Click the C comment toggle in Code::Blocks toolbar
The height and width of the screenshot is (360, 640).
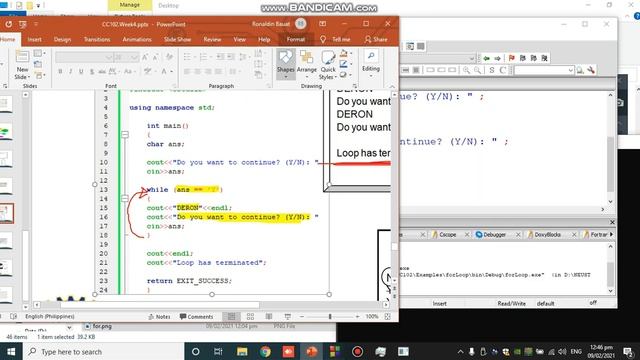pyautogui.click(x=502, y=70)
